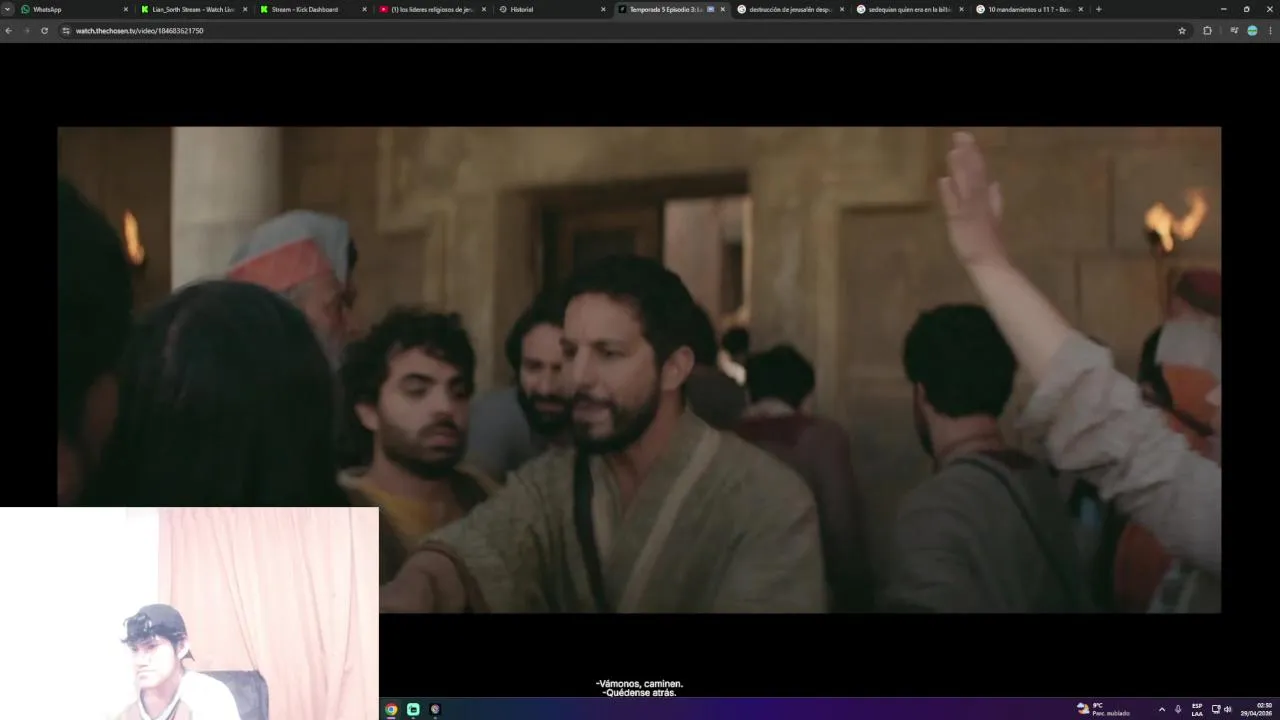Image resolution: width=1280 pixels, height=720 pixels.
Task: Show hidden system tray icons
Action: click(x=1161, y=709)
